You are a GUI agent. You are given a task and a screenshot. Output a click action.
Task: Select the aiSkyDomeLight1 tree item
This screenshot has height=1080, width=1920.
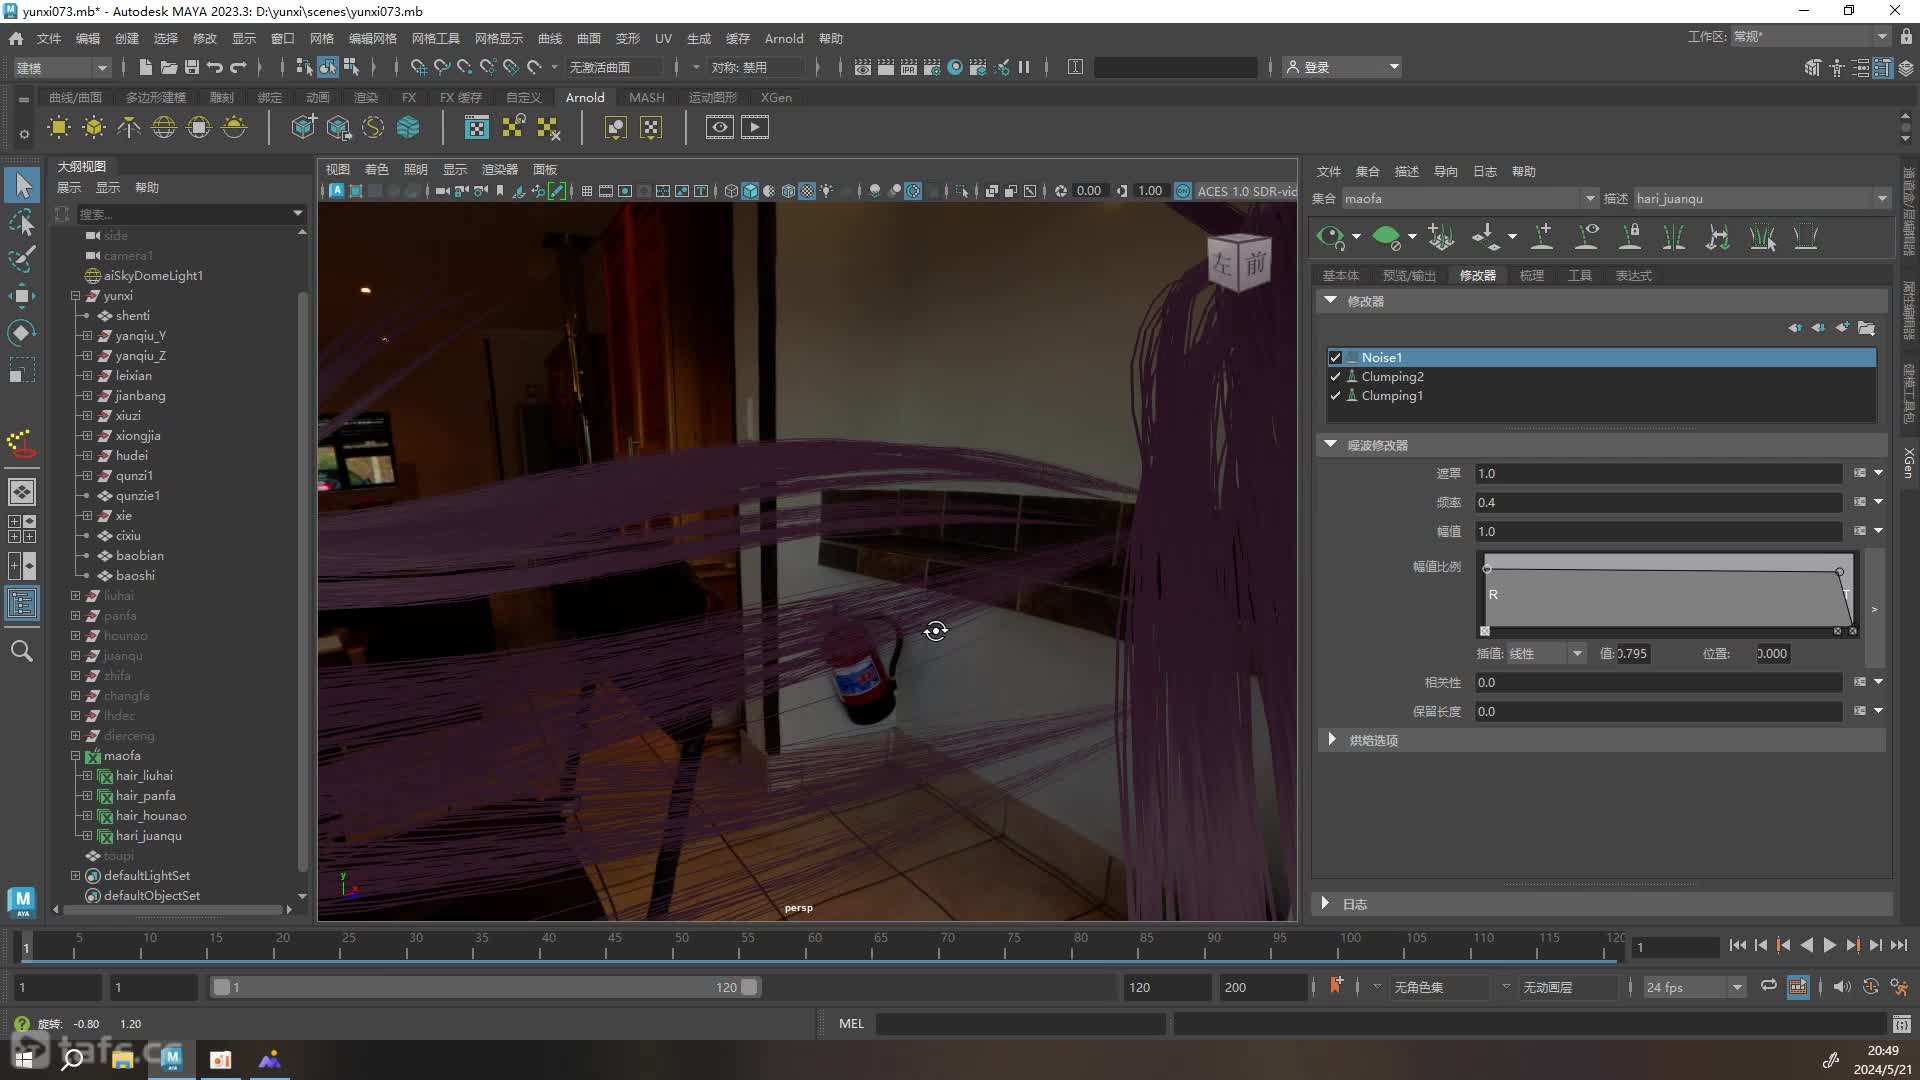[153, 276]
